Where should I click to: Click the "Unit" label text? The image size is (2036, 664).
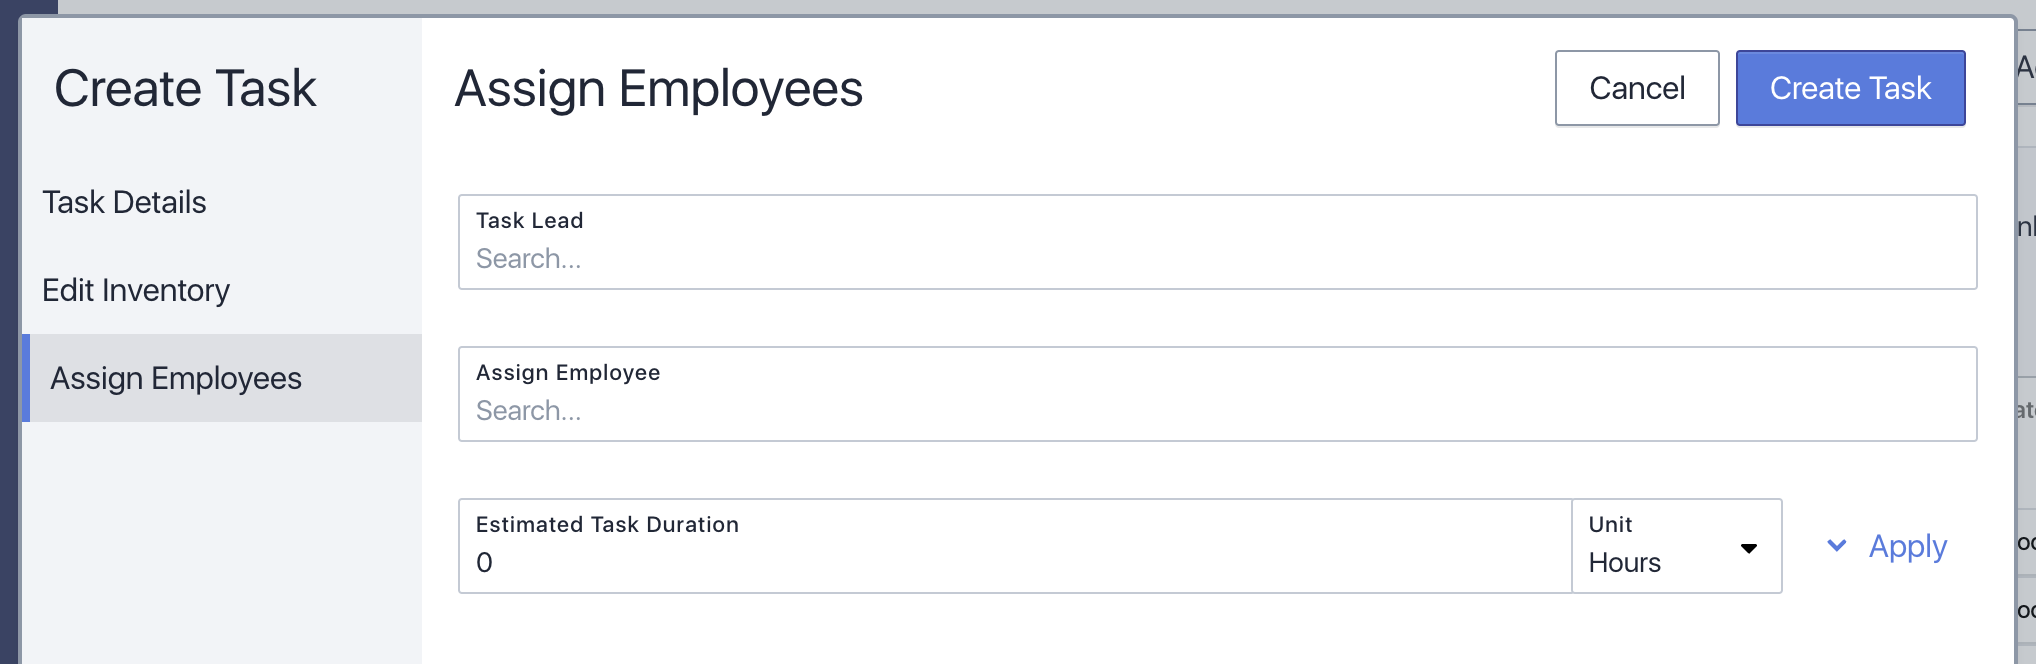tap(1610, 525)
